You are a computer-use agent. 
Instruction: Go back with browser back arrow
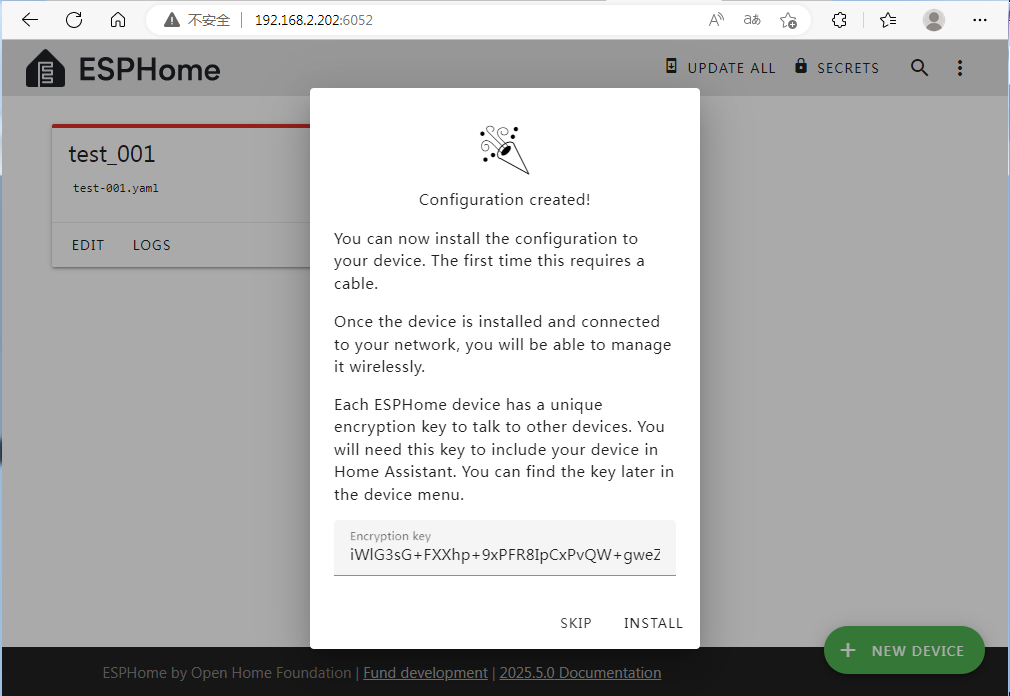30,20
